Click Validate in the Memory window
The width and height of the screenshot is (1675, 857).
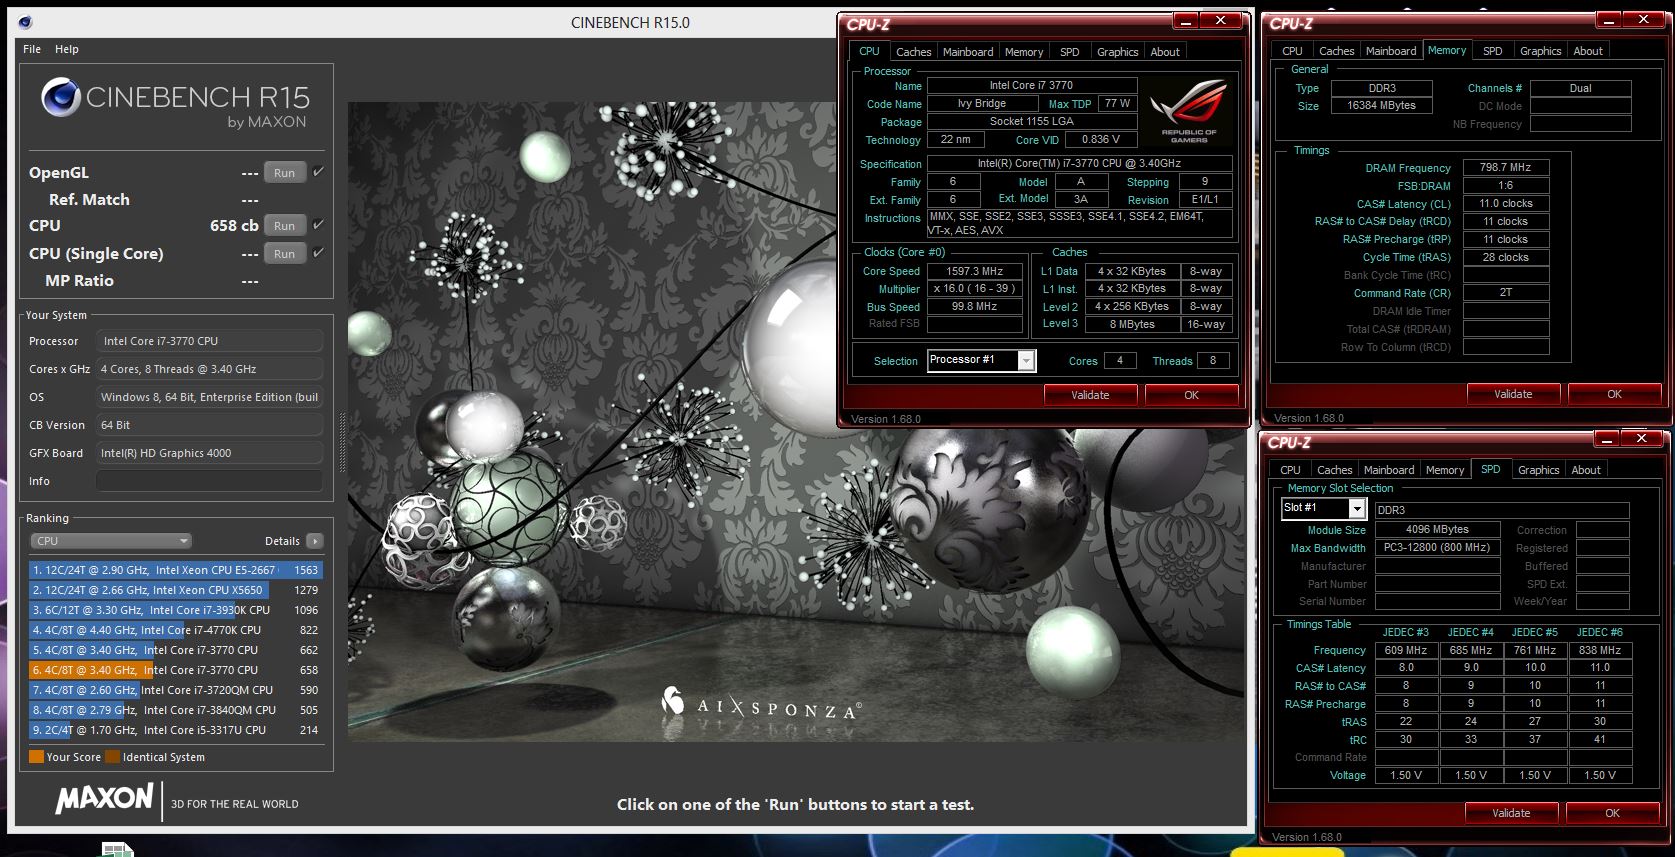pos(1513,394)
